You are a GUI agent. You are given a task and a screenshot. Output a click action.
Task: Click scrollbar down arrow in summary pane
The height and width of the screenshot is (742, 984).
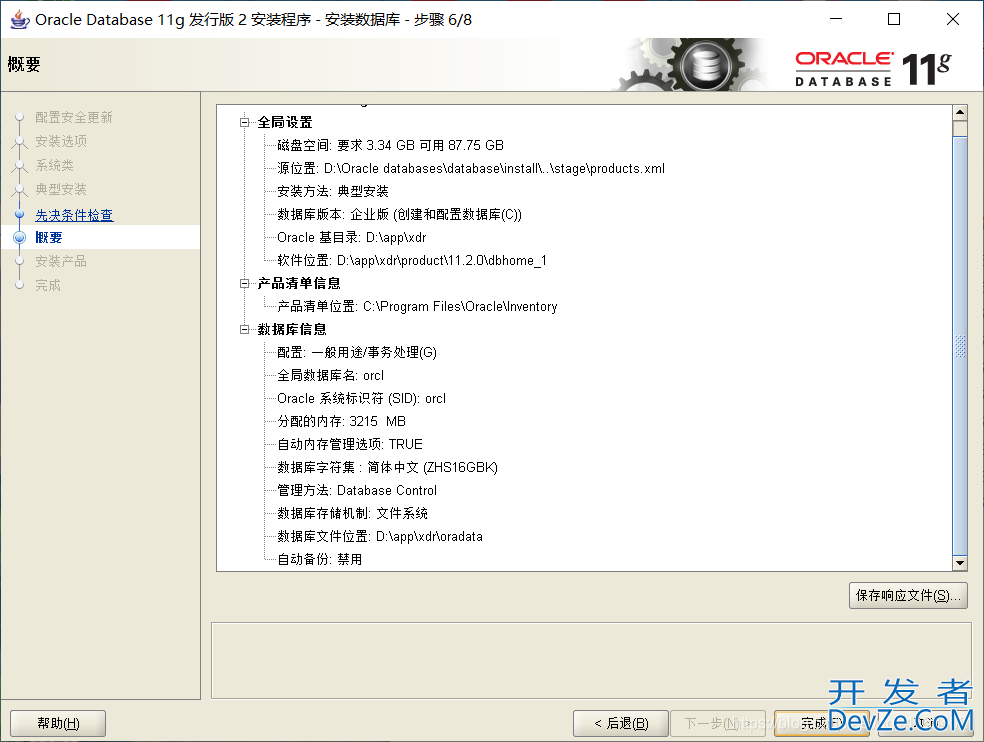pos(960,563)
